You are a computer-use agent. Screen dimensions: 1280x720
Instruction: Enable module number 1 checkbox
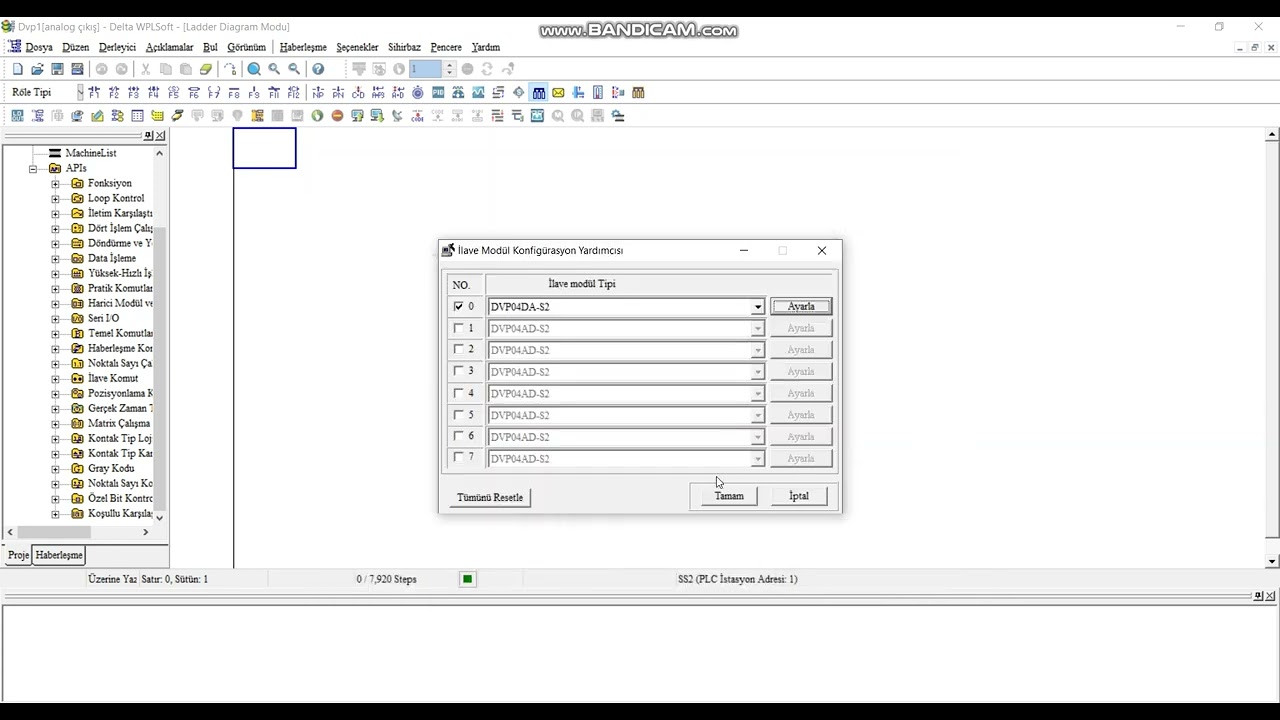click(x=459, y=328)
